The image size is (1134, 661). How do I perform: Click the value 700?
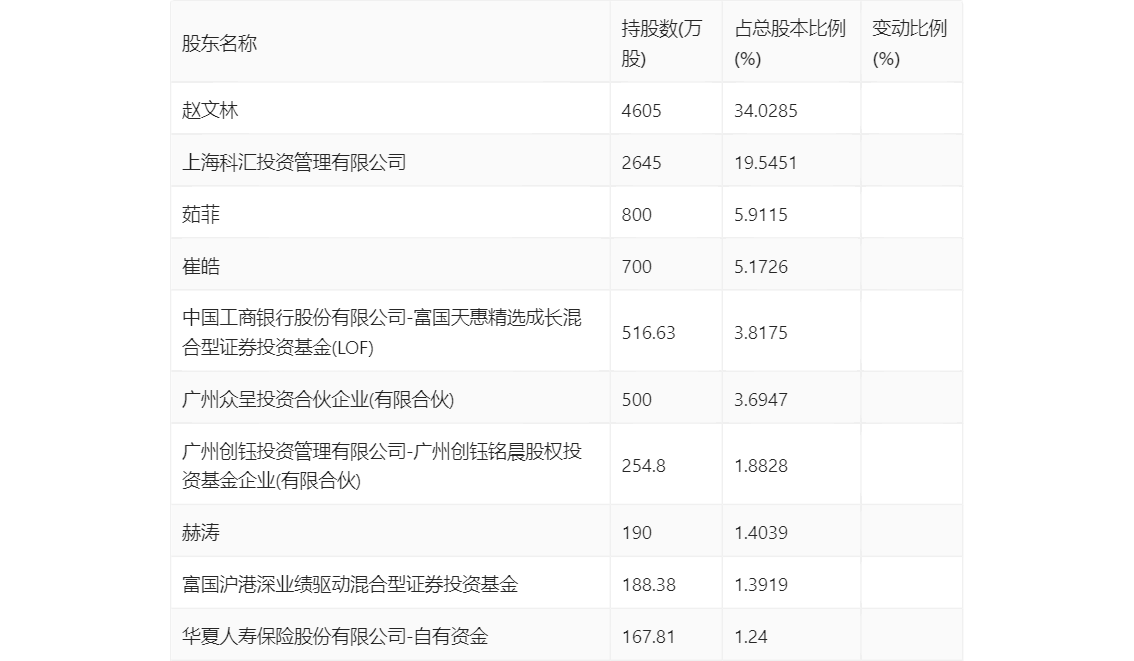(x=636, y=267)
